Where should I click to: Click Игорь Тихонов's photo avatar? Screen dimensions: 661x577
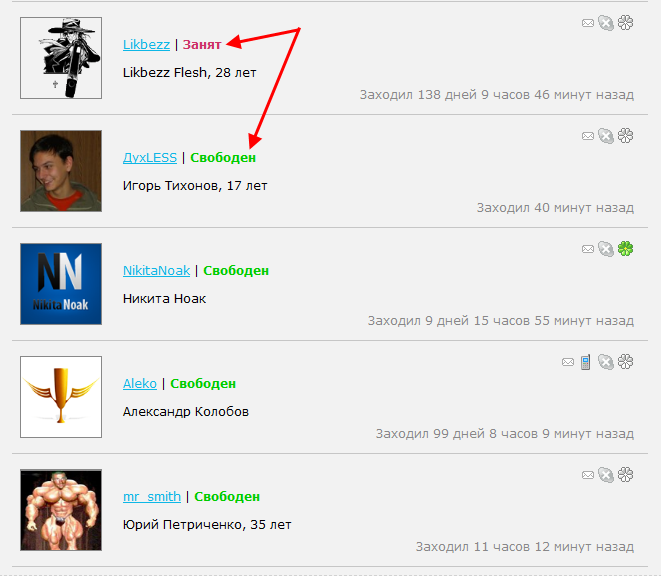[61, 171]
